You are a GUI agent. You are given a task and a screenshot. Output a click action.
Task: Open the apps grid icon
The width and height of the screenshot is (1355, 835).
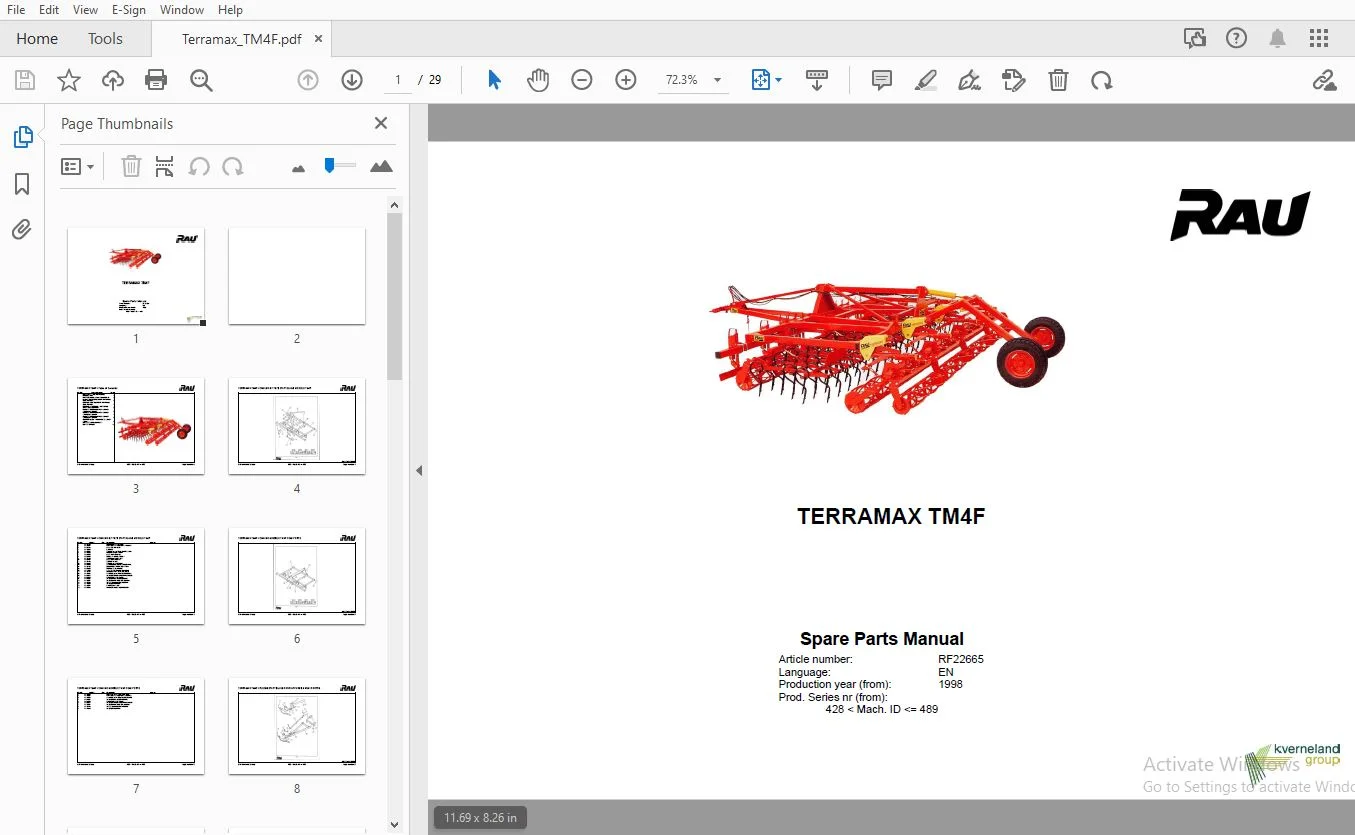click(1319, 39)
